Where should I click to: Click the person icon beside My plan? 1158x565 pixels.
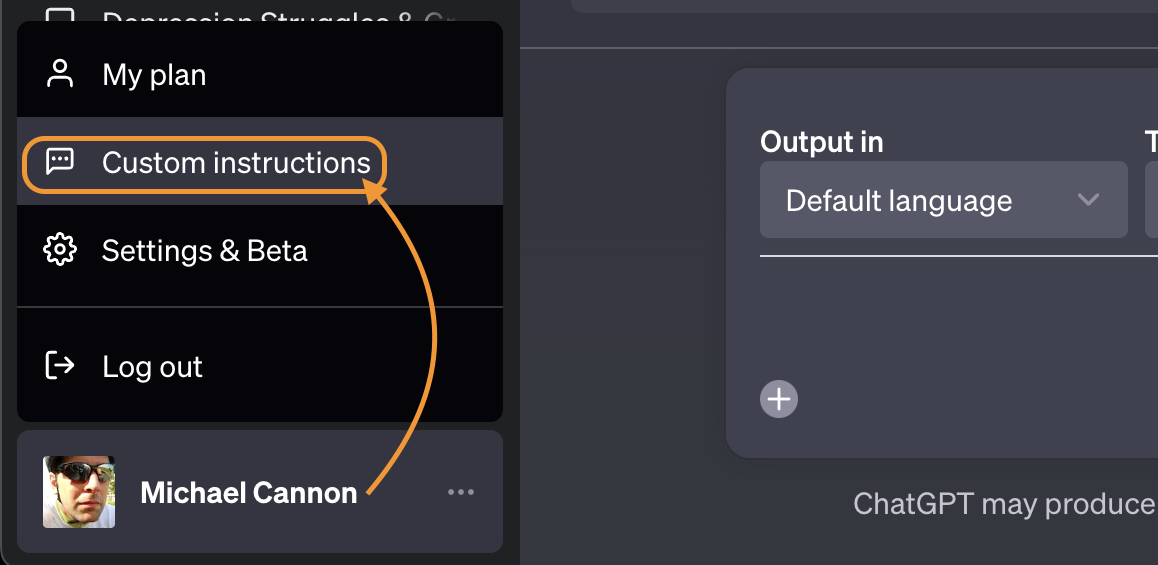coord(61,74)
